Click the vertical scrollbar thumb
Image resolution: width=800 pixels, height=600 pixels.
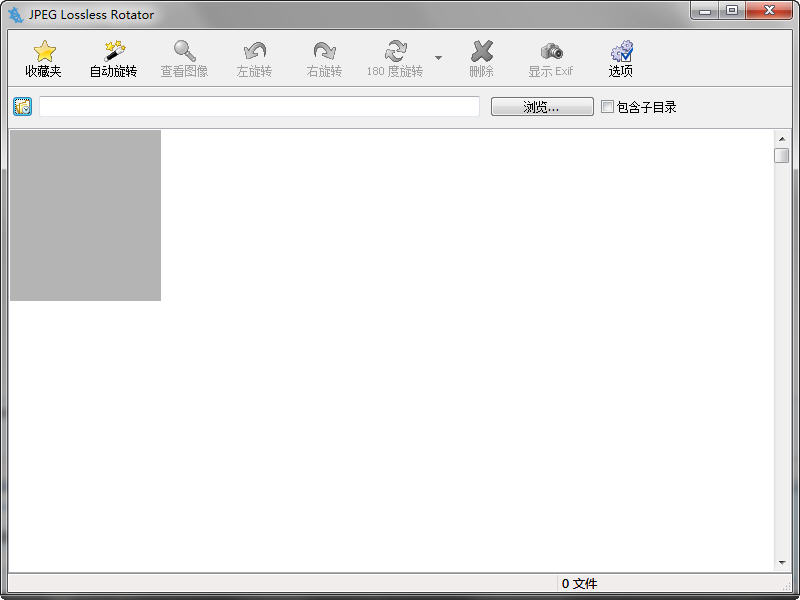coord(782,155)
